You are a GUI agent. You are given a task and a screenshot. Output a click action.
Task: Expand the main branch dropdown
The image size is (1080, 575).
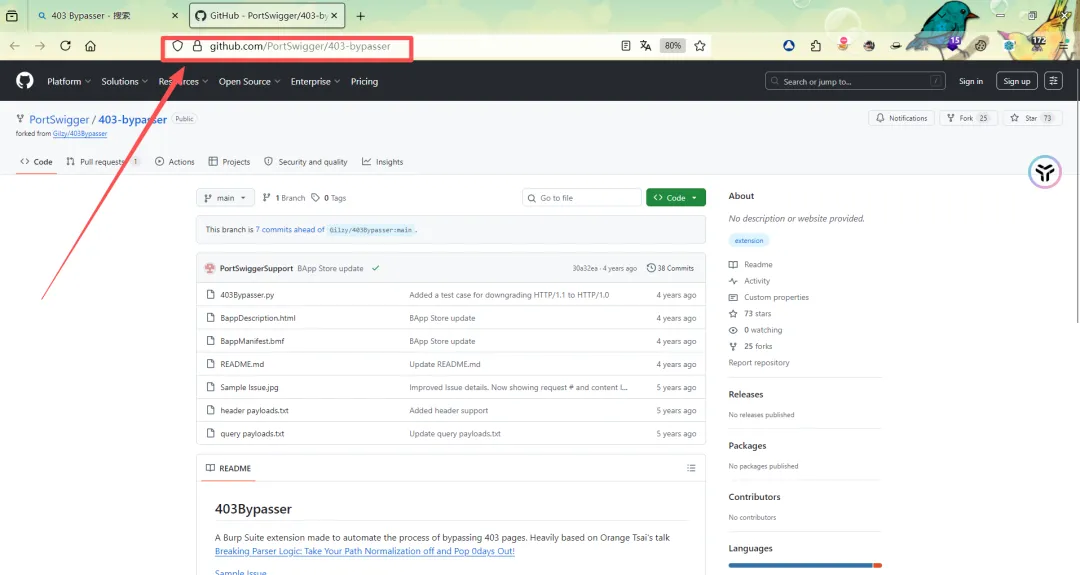(x=225, y=198)
